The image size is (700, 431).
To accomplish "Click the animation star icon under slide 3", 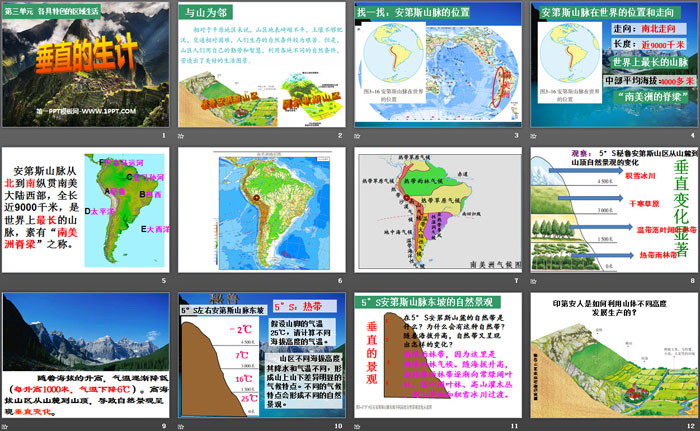I will coord(358,136).
